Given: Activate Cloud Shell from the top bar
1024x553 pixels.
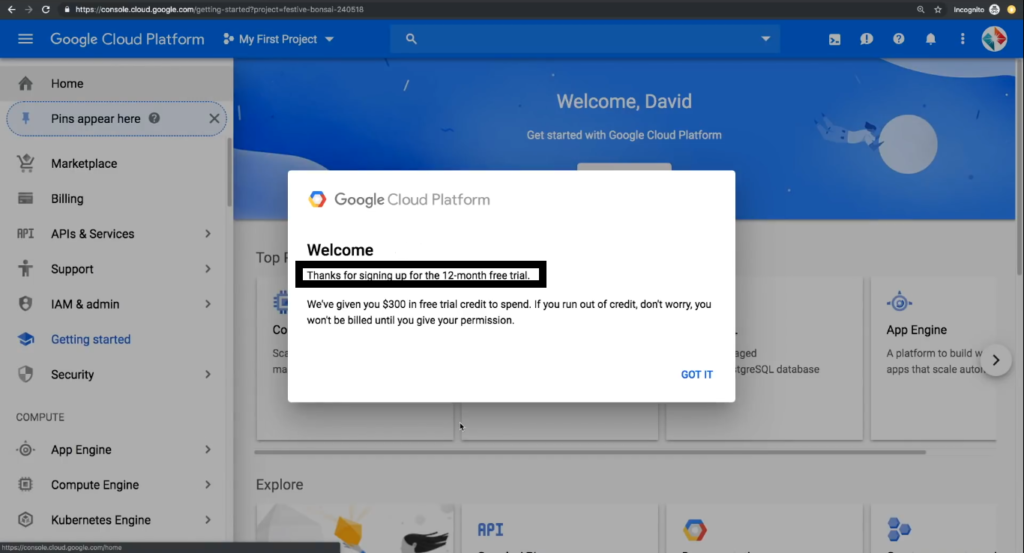Looking at the screenshot, I should 835,40.
